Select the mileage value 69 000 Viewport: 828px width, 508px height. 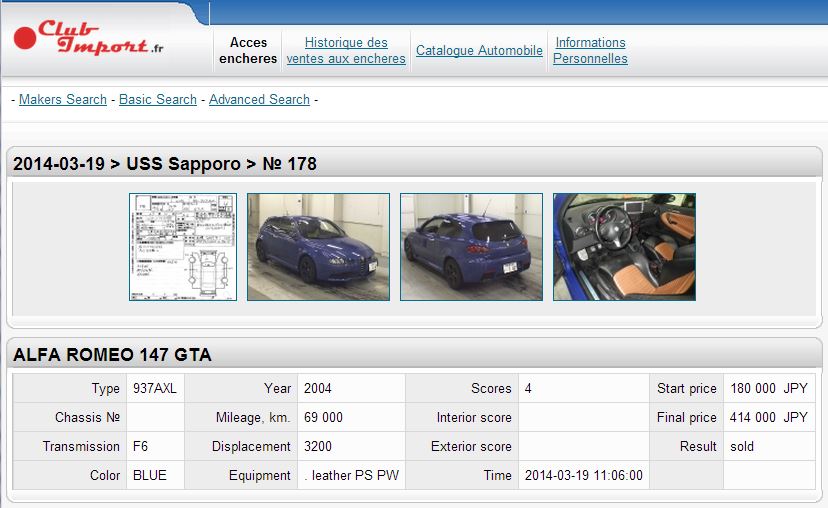tap(323, 418)
